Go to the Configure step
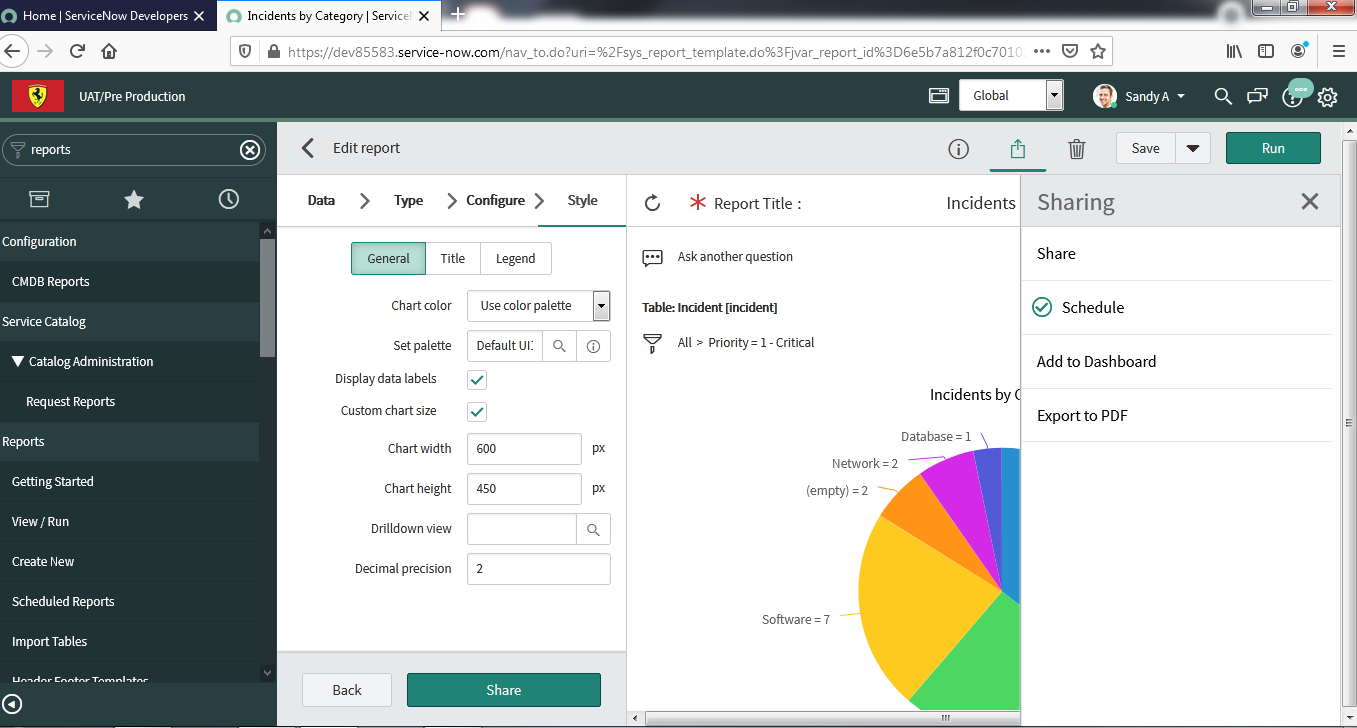 pos(495,200)
